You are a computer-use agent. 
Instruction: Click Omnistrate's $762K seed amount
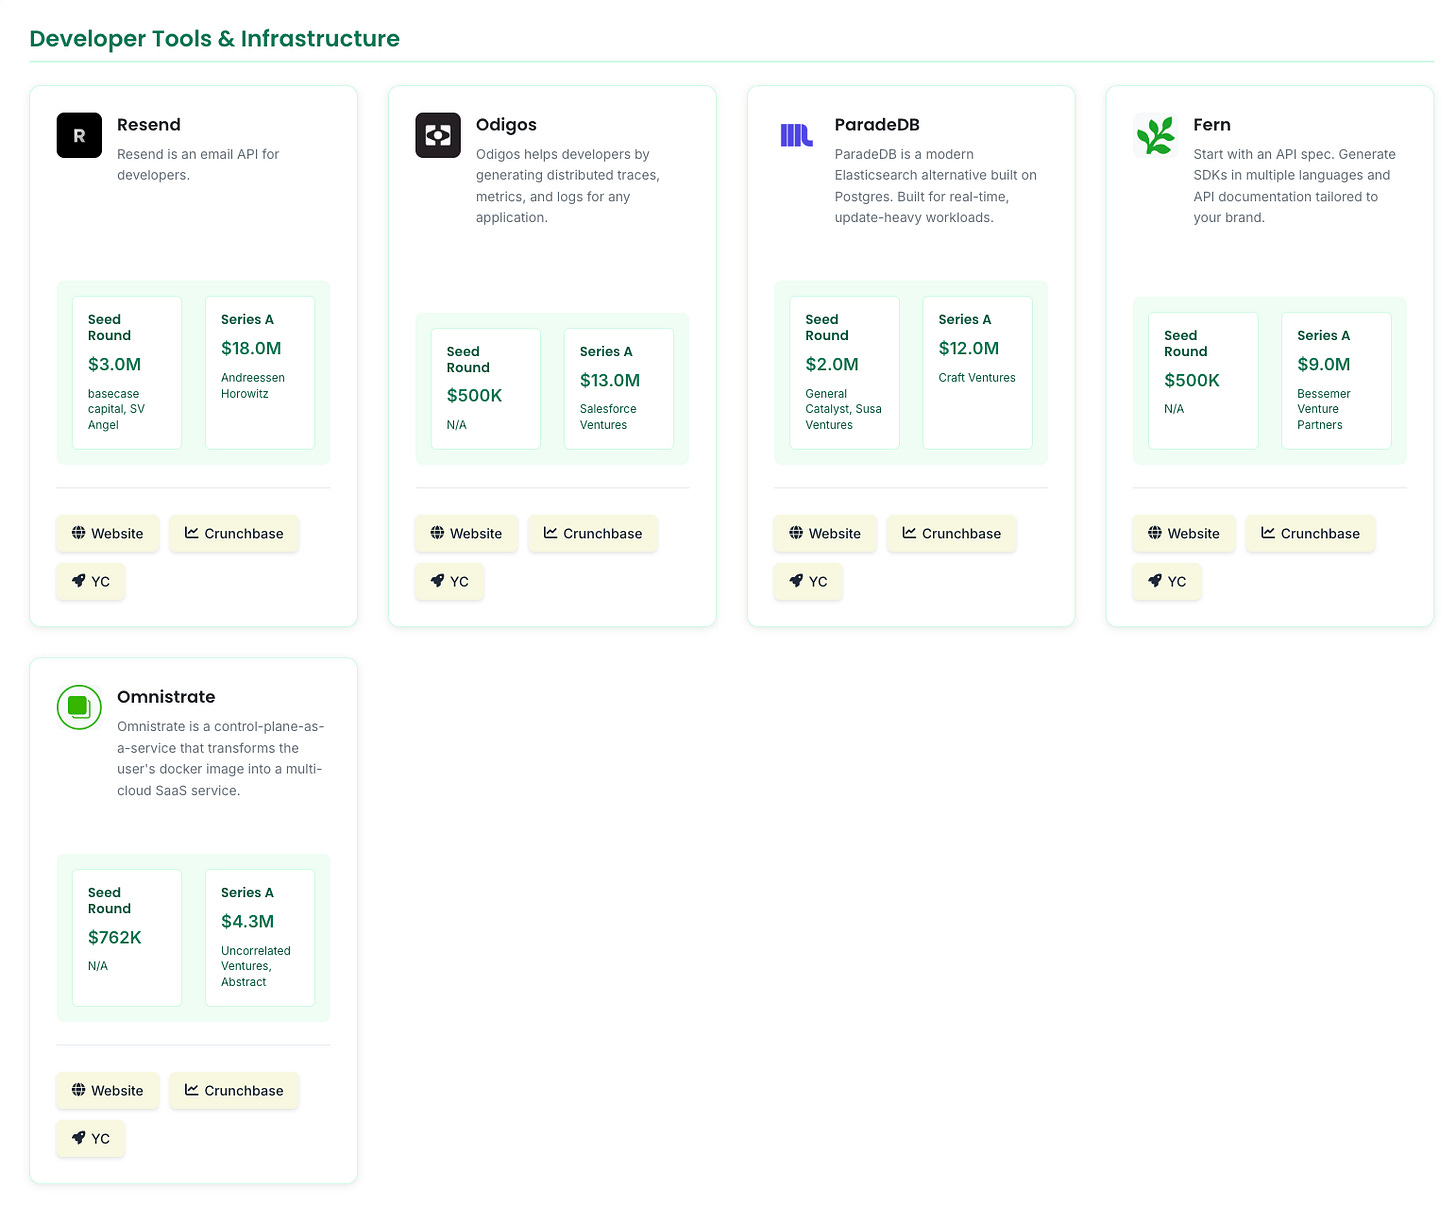(x=115, y=937)
